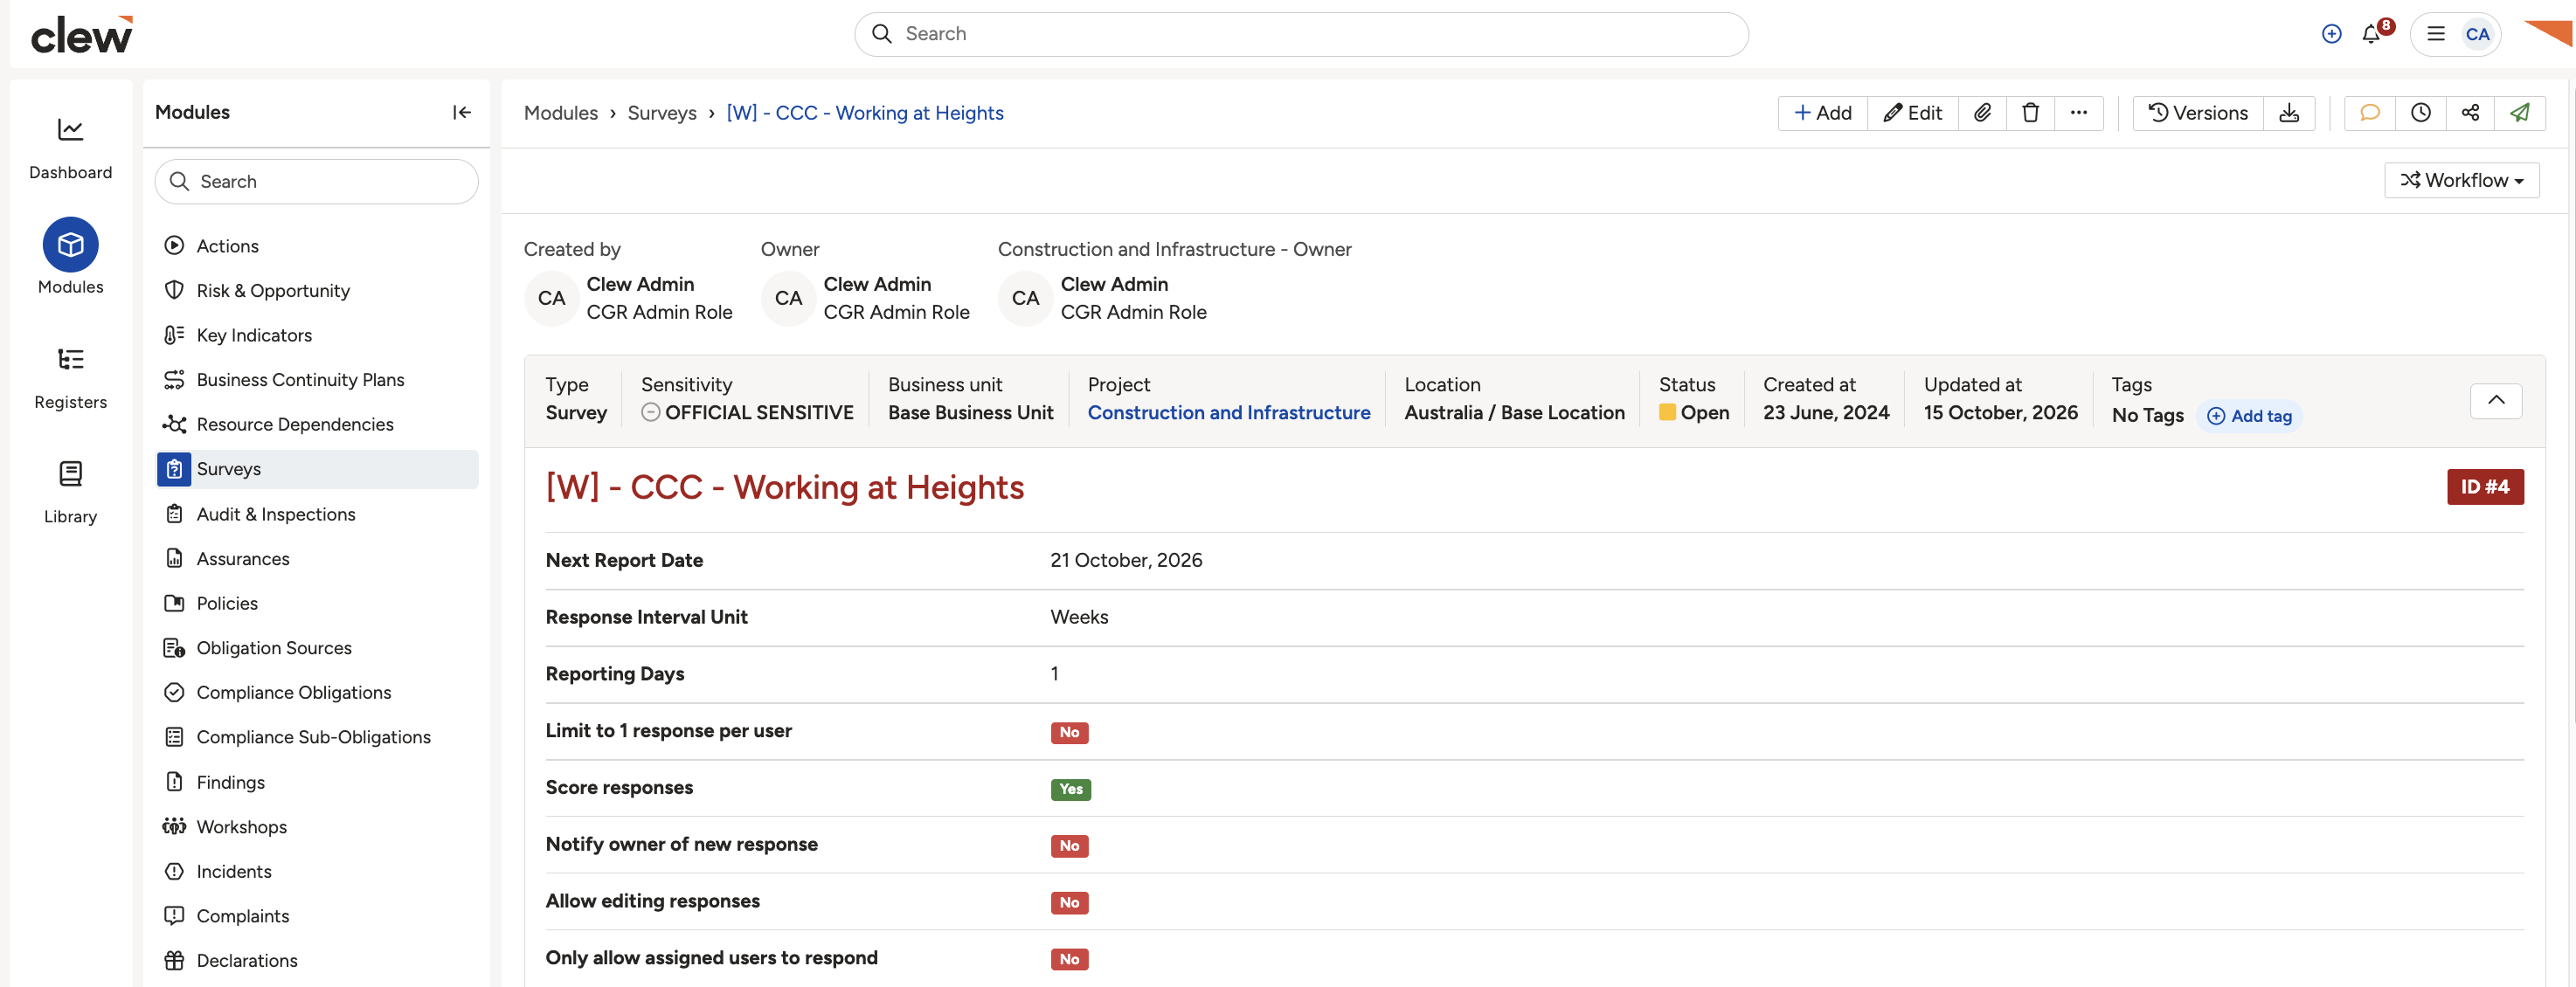Screen dimensions: 2576x987
Task: Click the clock history icon
Action: (x=2420, y=113)
